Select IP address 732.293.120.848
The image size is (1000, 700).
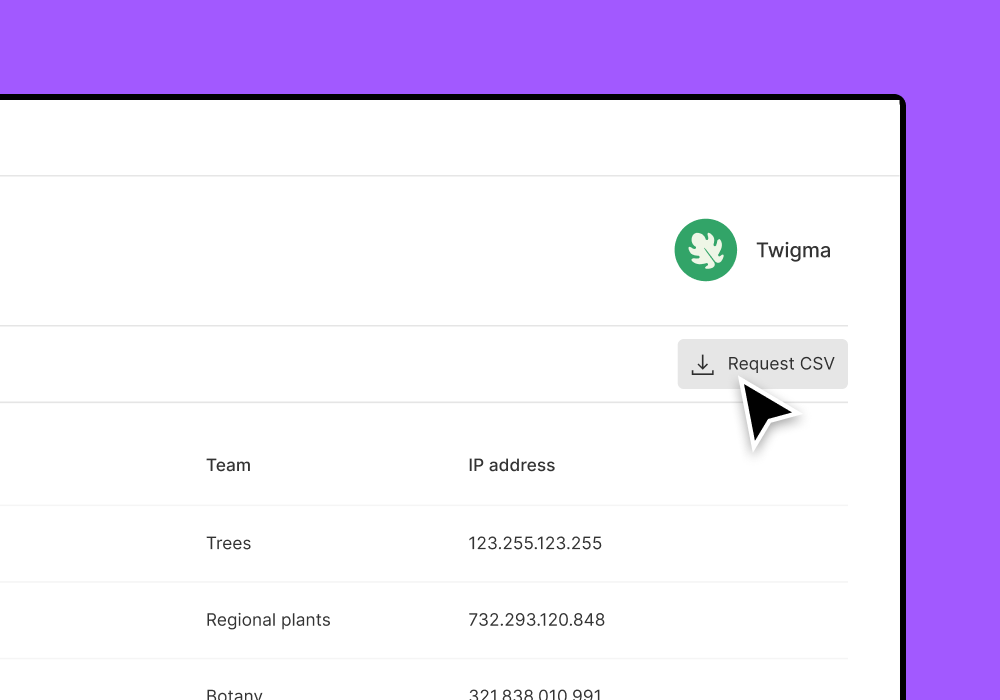pyautogui.click(x=536, y=620)
